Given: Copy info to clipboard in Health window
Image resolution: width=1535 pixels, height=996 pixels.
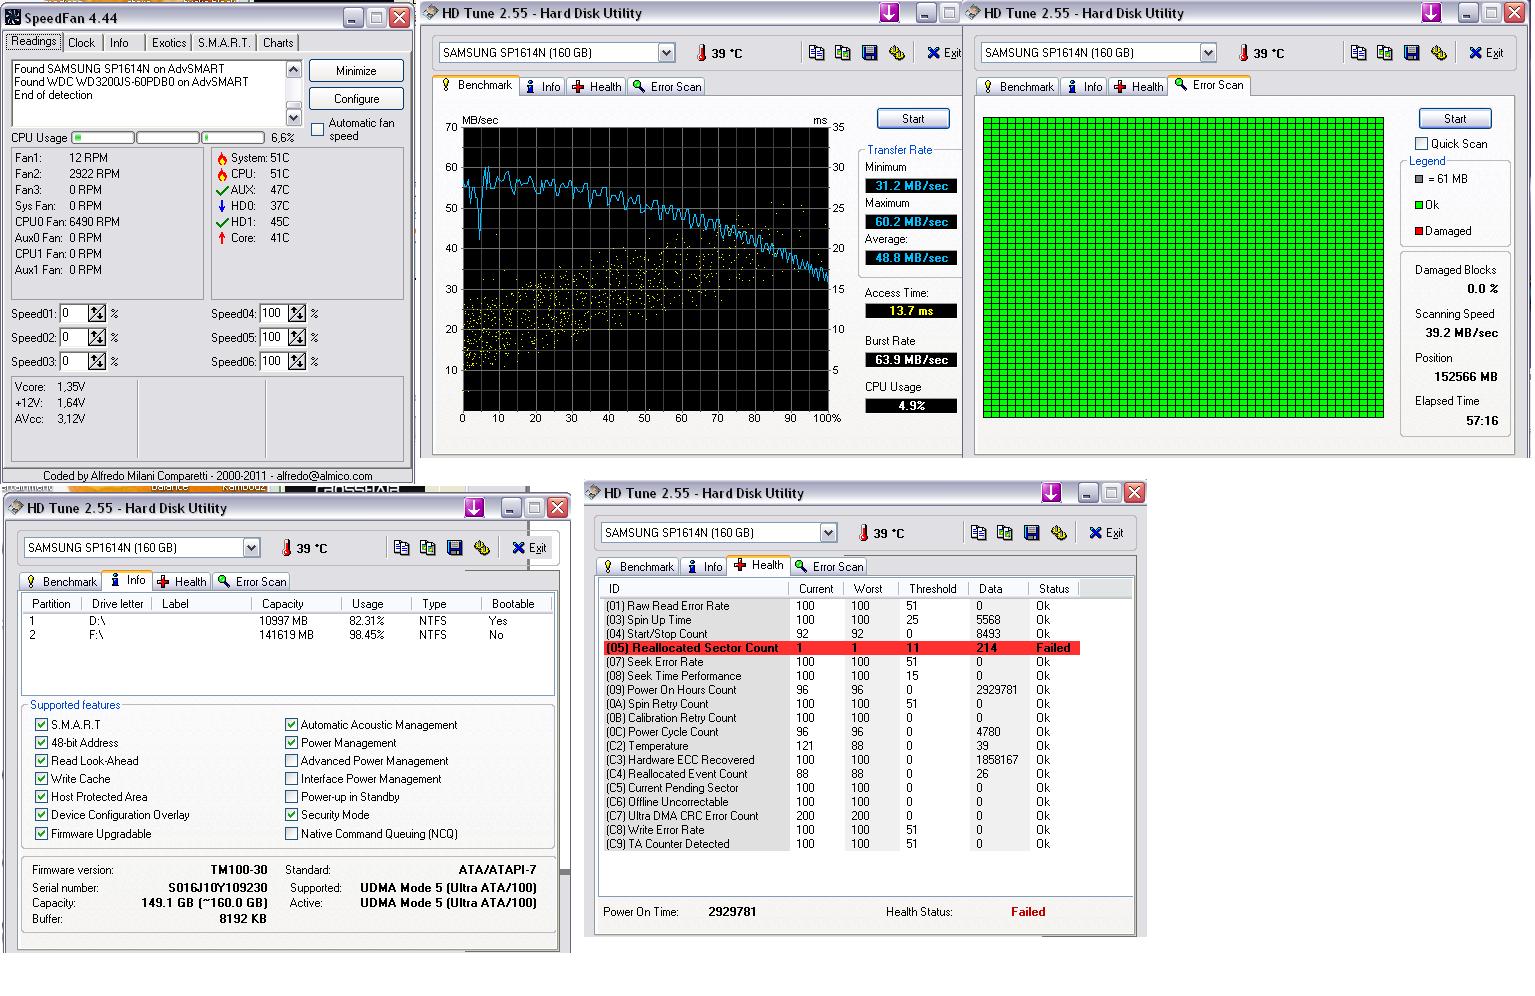Looking at the screenshot, I should point(978,533).
